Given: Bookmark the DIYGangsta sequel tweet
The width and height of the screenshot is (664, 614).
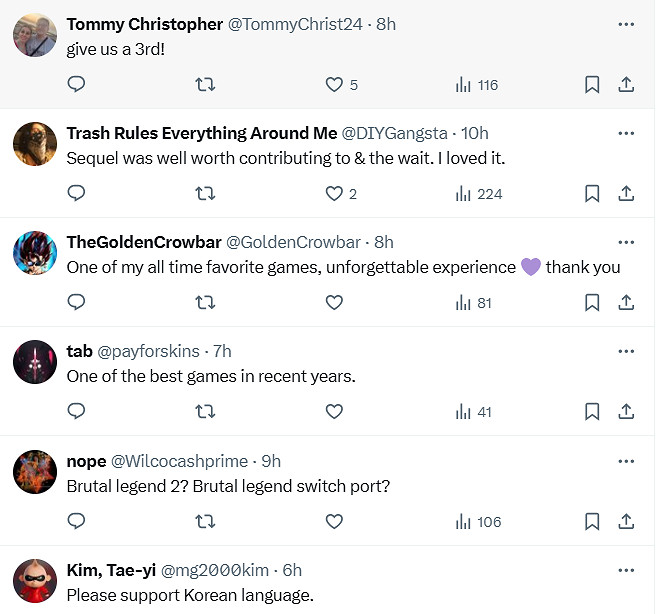Looking at the screenshot, I should [x=592, y=194].
